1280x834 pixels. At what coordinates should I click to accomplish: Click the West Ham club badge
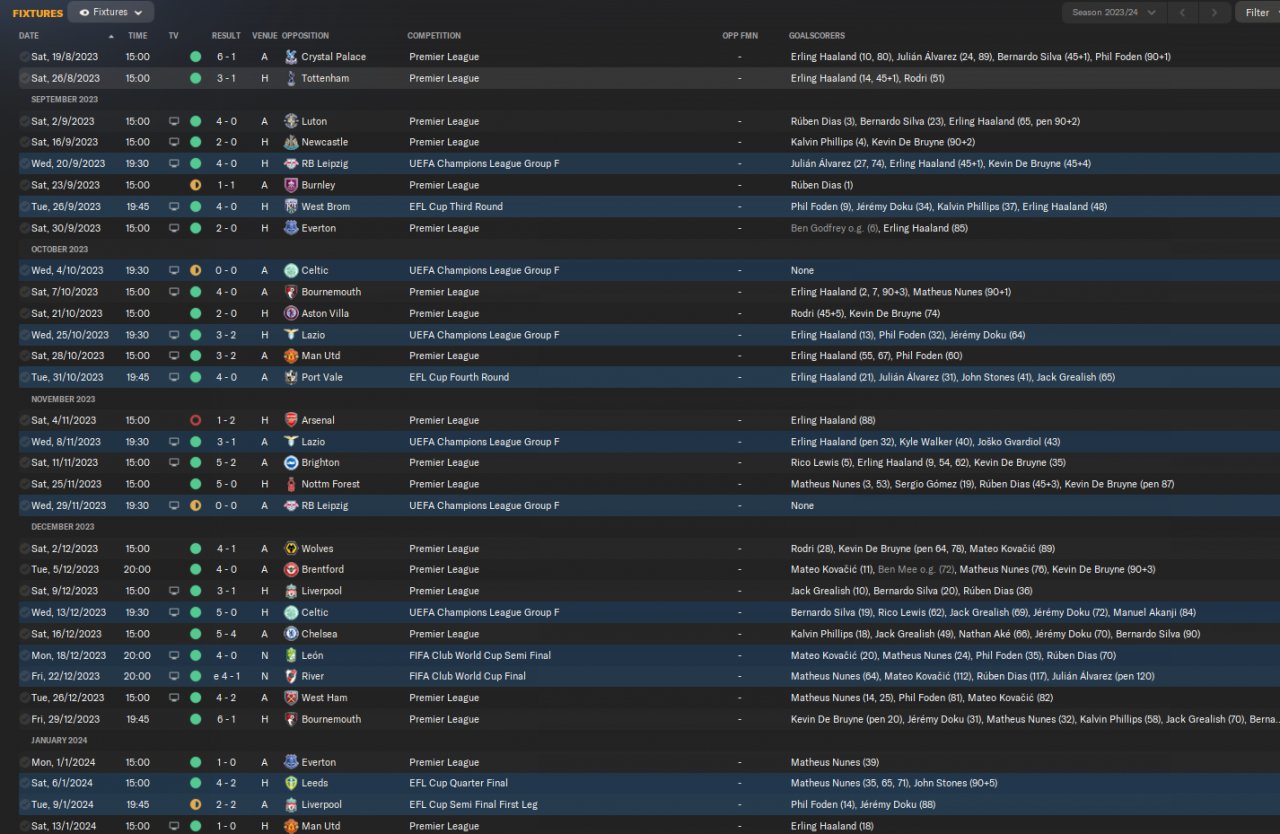[x=291, y=698]
